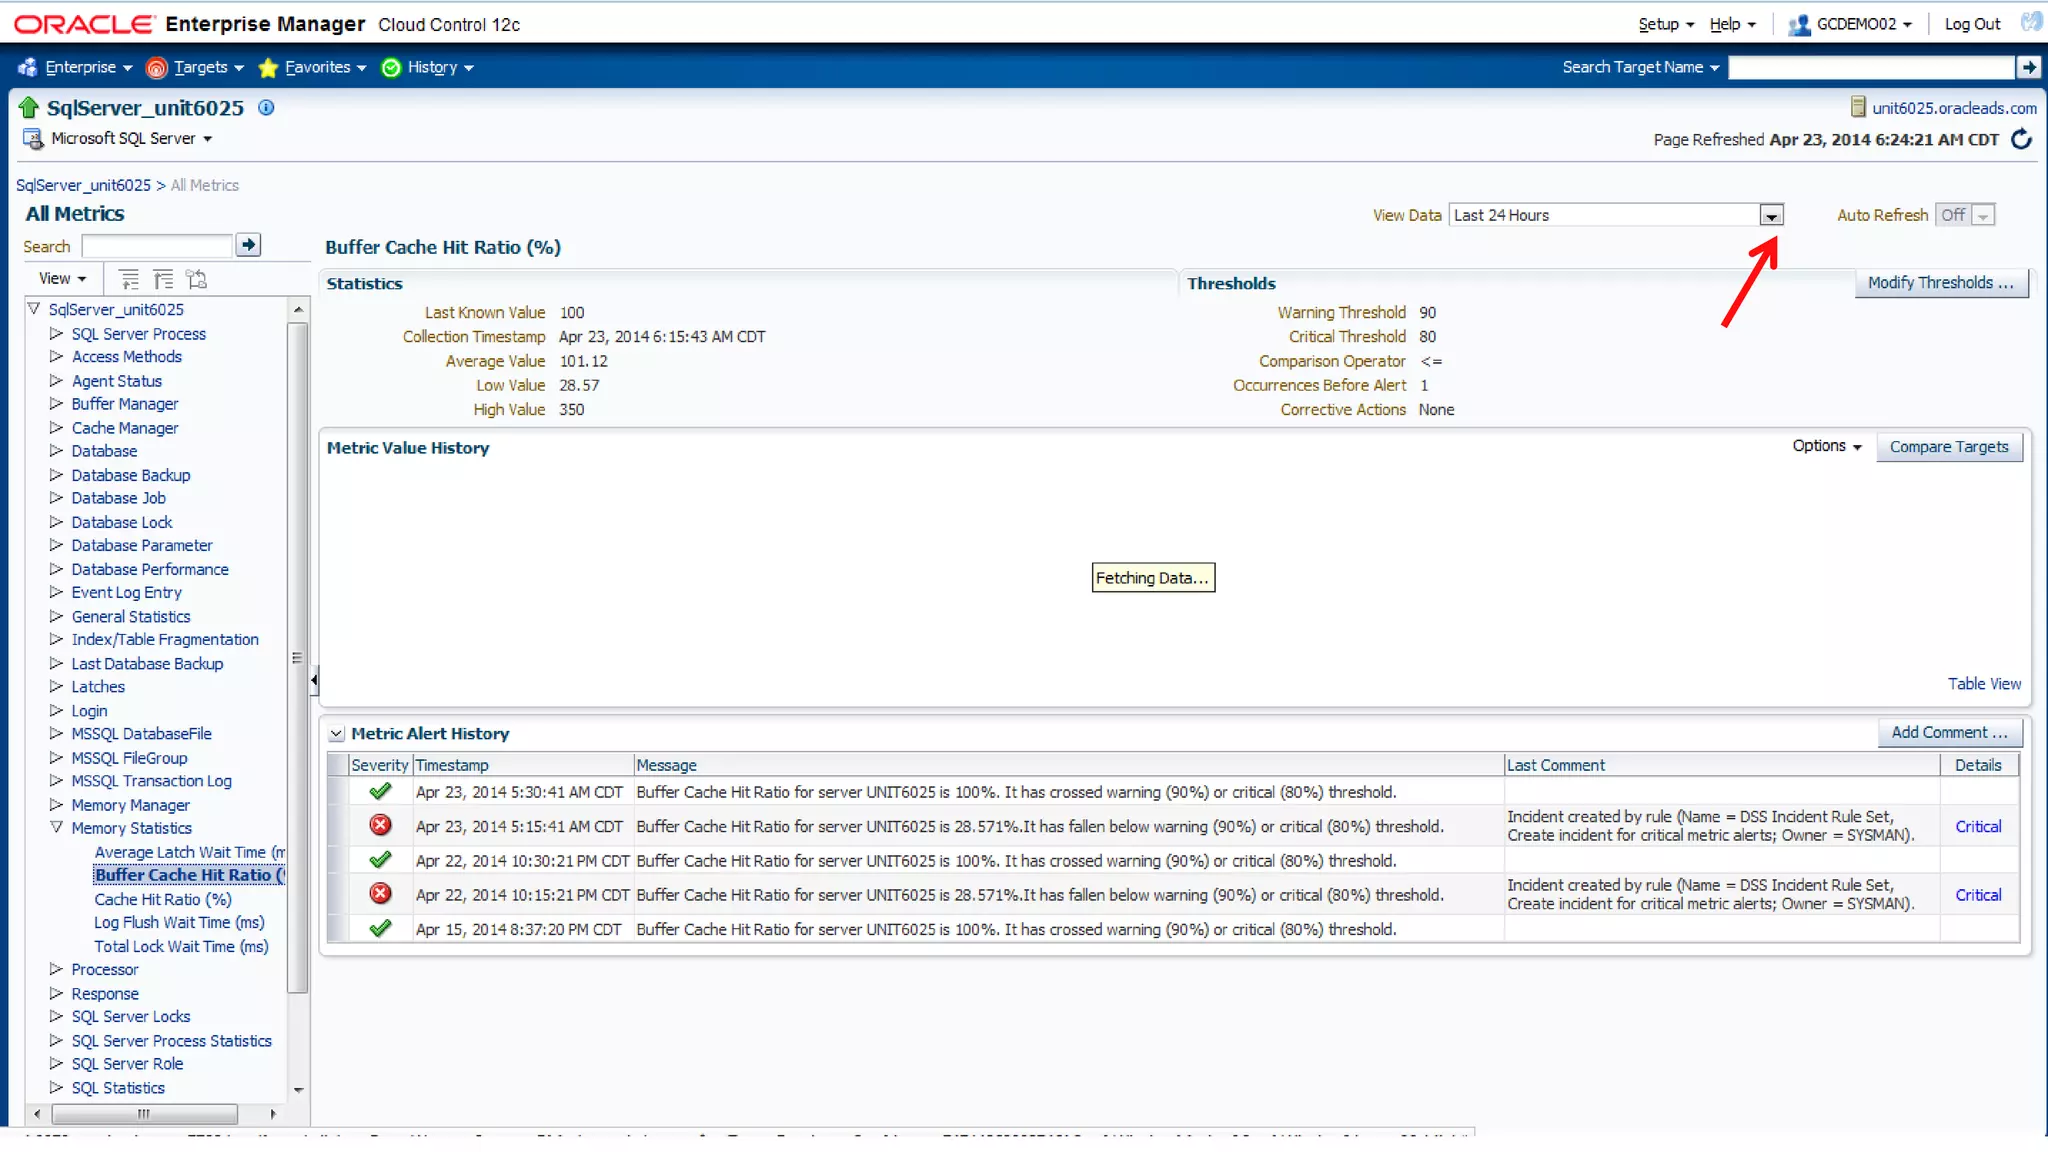Screen dimensions: 2048x1152
Task: Open the Enterprise menu
Action: pos(88,67)
